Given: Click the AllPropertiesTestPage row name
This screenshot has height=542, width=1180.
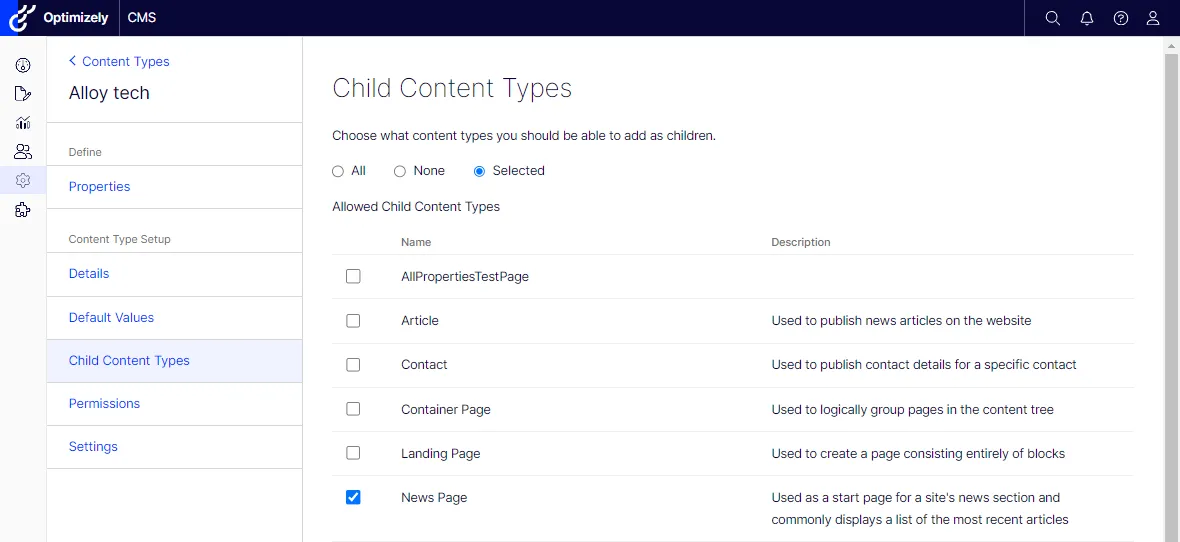Looking at the screenshot, I should [465, 276].
